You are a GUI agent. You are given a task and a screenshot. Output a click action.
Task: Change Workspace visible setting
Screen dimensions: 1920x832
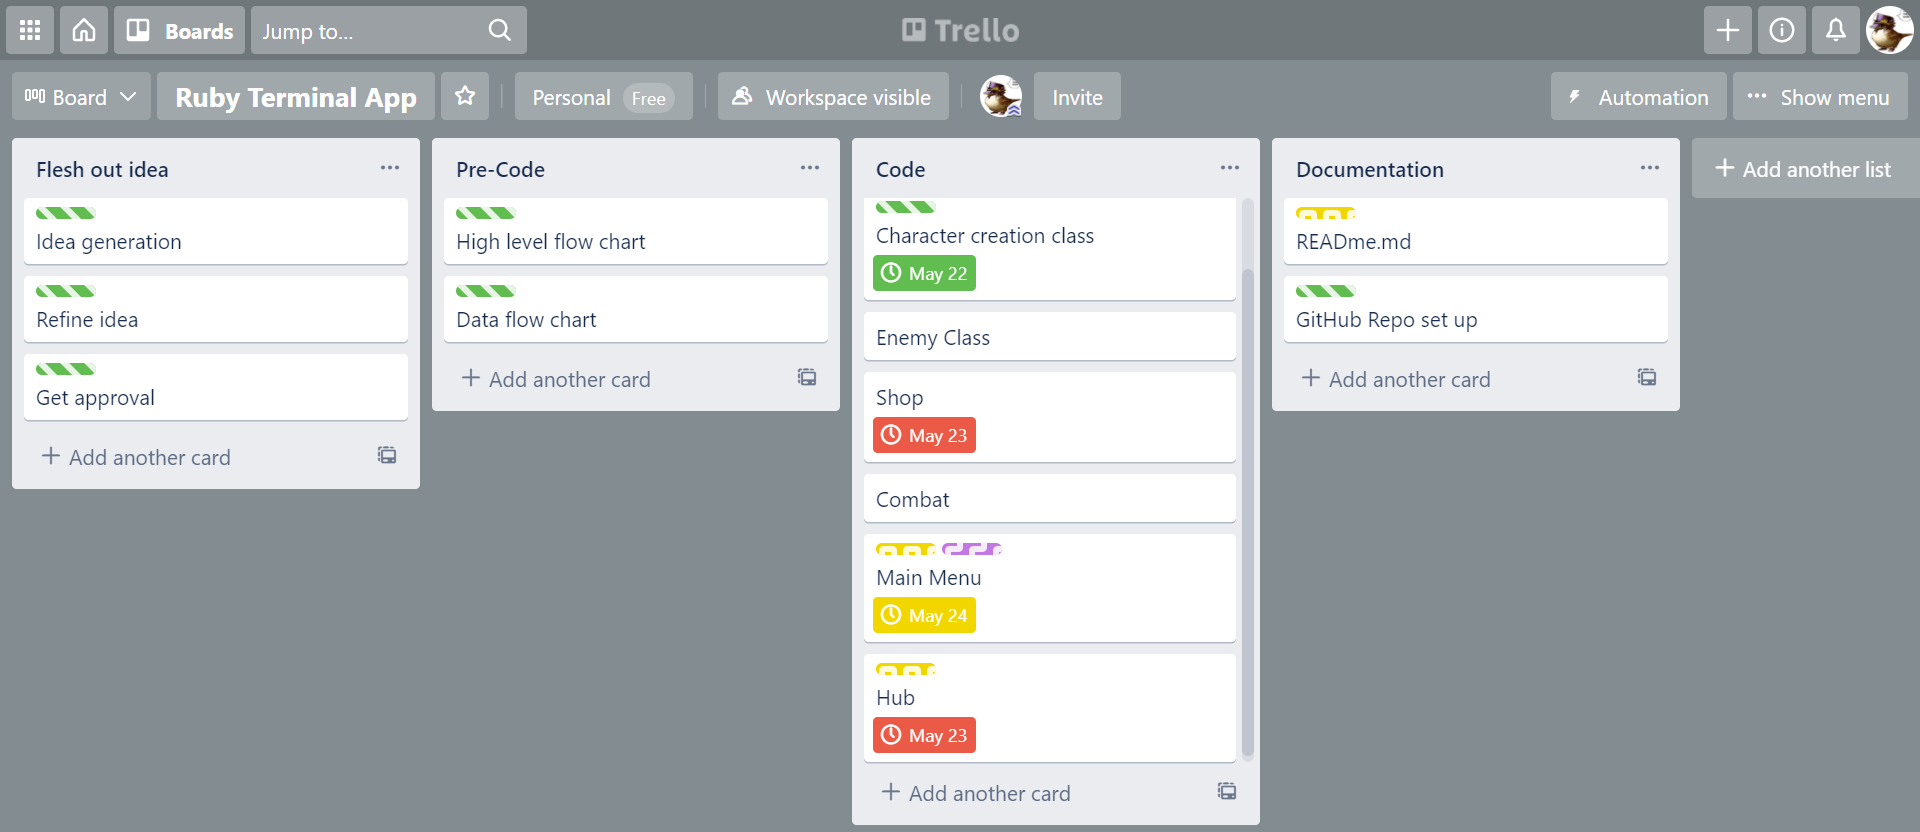pos(833,97)
